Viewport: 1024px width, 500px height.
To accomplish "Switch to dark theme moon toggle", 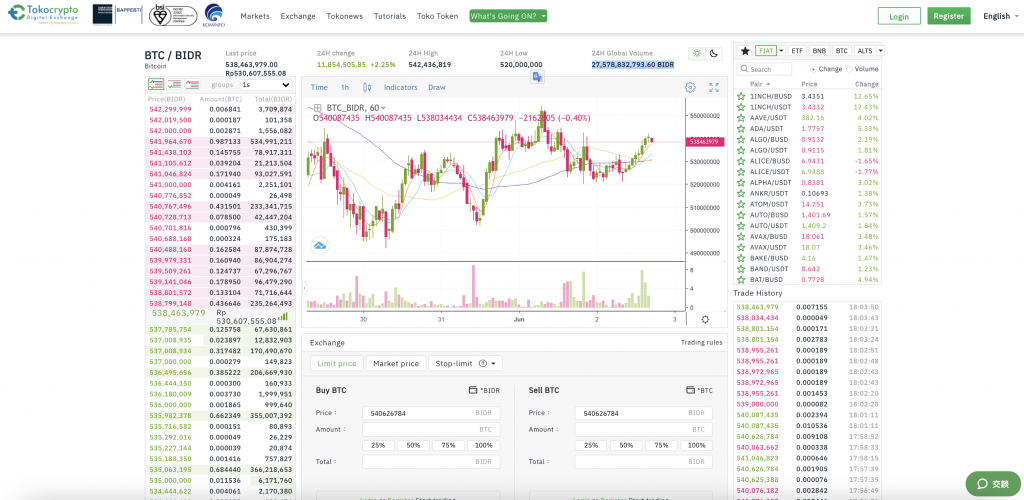I will pos(714,53).
